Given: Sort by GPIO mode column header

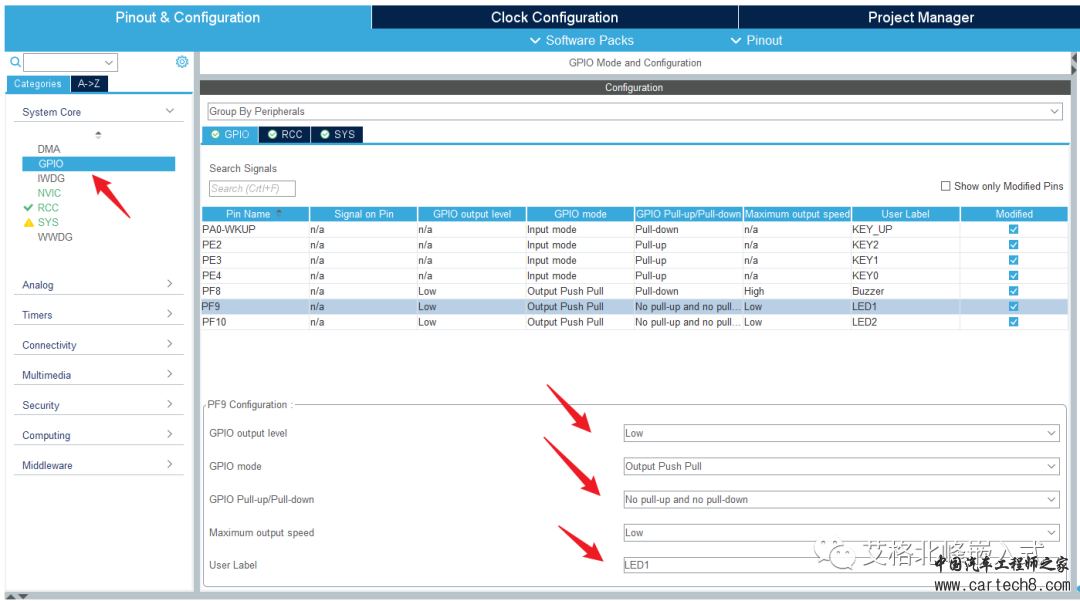Looking at the screenshot, I should [580, 214].
